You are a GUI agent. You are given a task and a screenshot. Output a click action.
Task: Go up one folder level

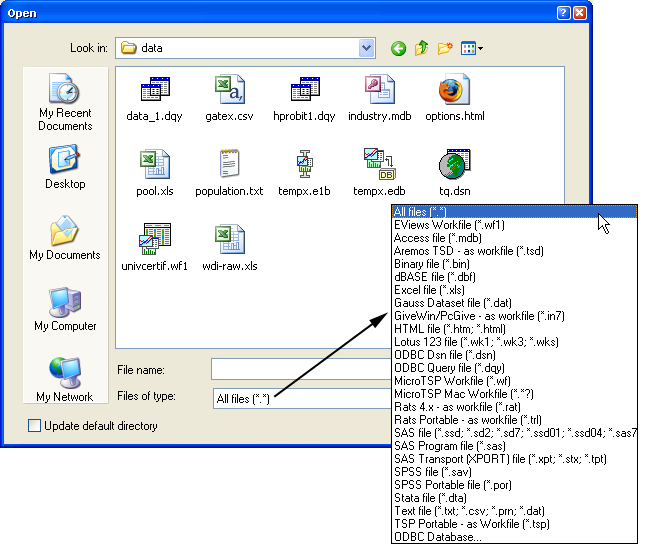(x=422, y=48)
